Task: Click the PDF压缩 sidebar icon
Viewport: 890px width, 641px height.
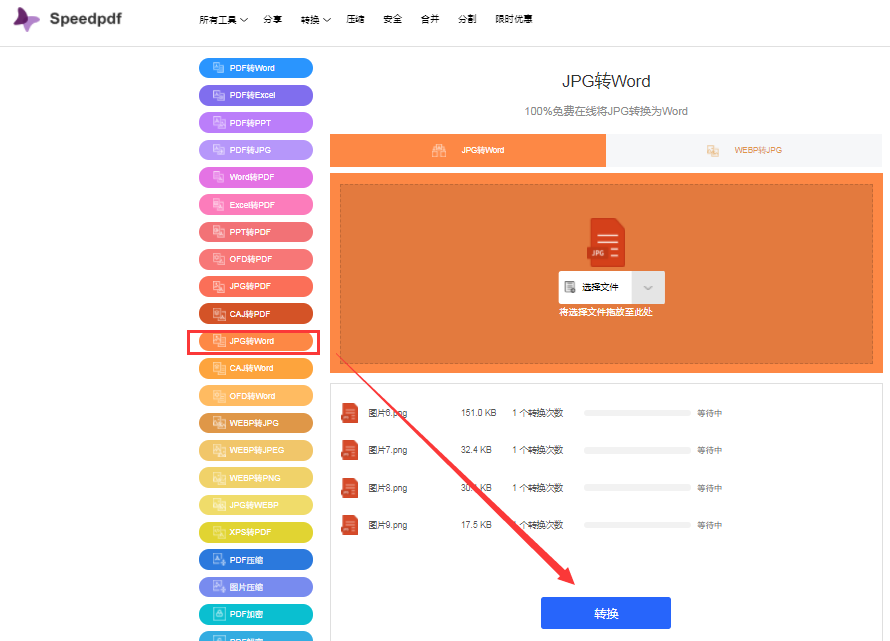Action: (x=219, y=559)
